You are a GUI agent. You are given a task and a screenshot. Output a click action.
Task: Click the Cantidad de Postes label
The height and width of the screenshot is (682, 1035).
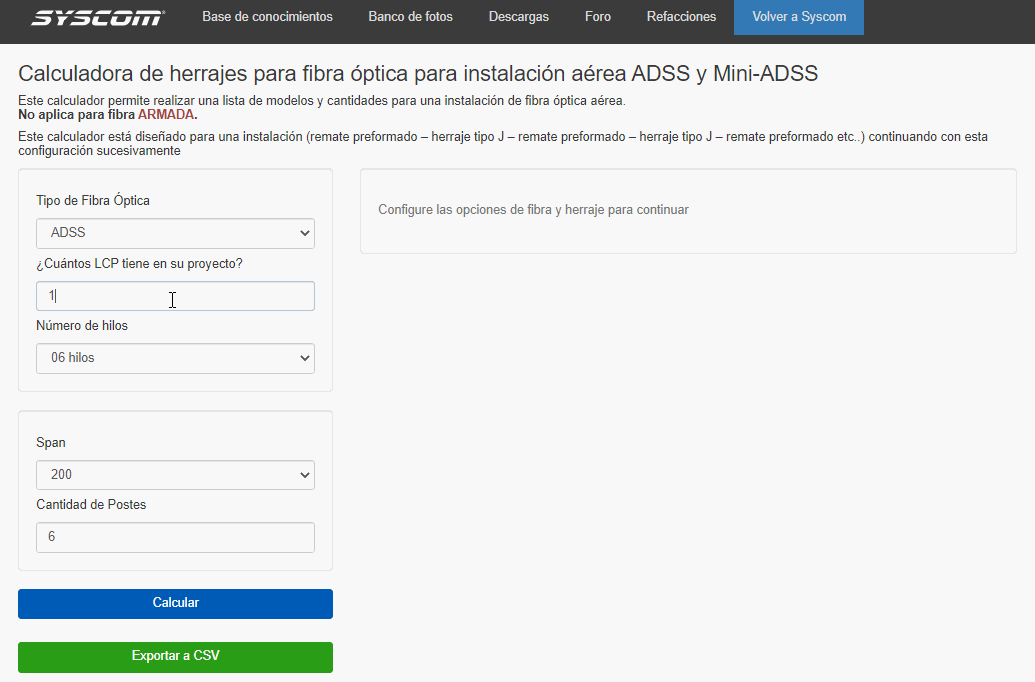click(91, 505)
